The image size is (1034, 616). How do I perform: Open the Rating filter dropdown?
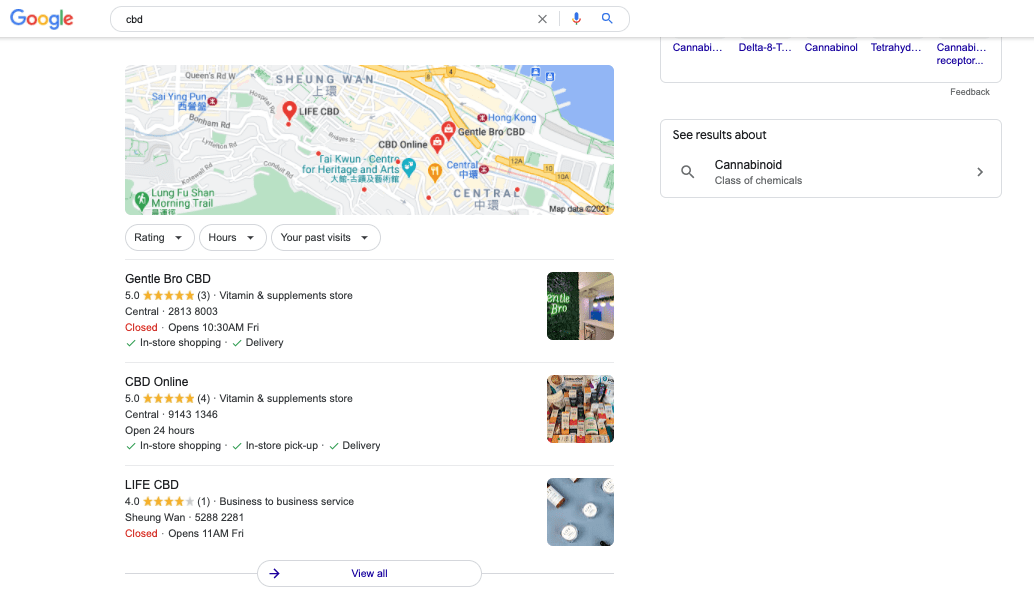point(160,237)
